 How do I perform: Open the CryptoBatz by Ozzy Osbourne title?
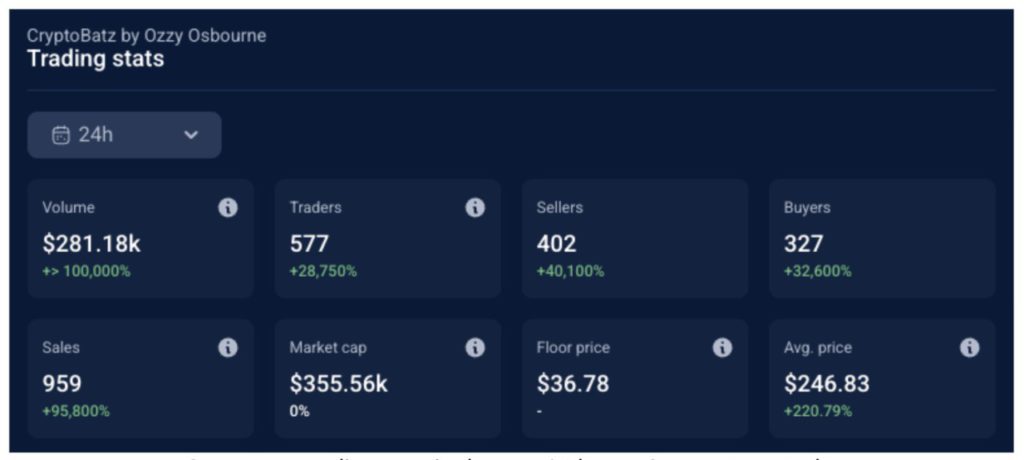[x=146, y=36]
